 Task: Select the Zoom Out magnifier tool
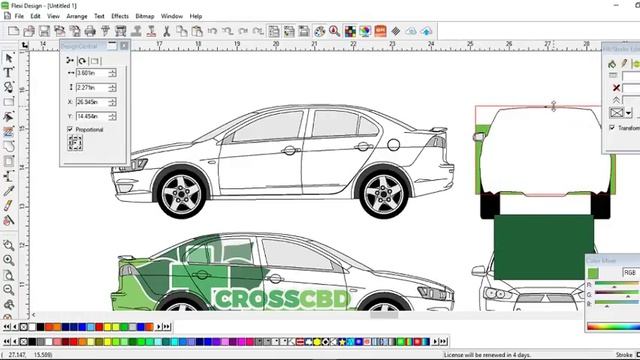(9, 290)
